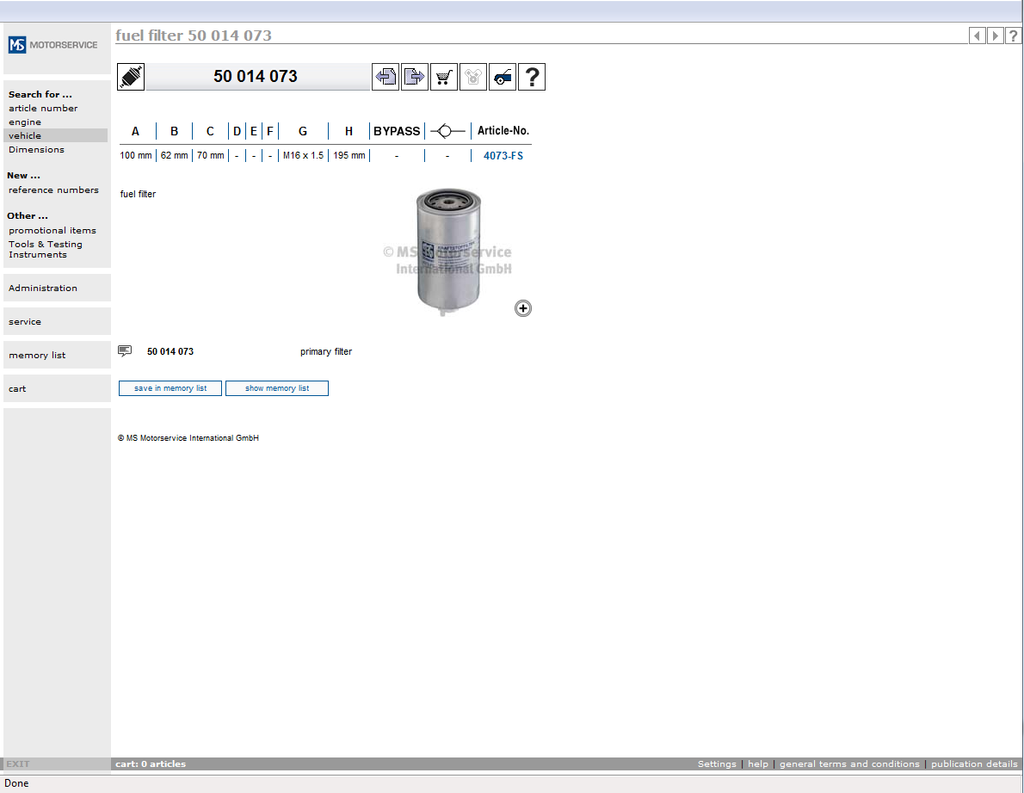The height and width of the screenshot is (793, 1024).
Task: Go forward using top-right right arrow
Action: tap(995, 36)
